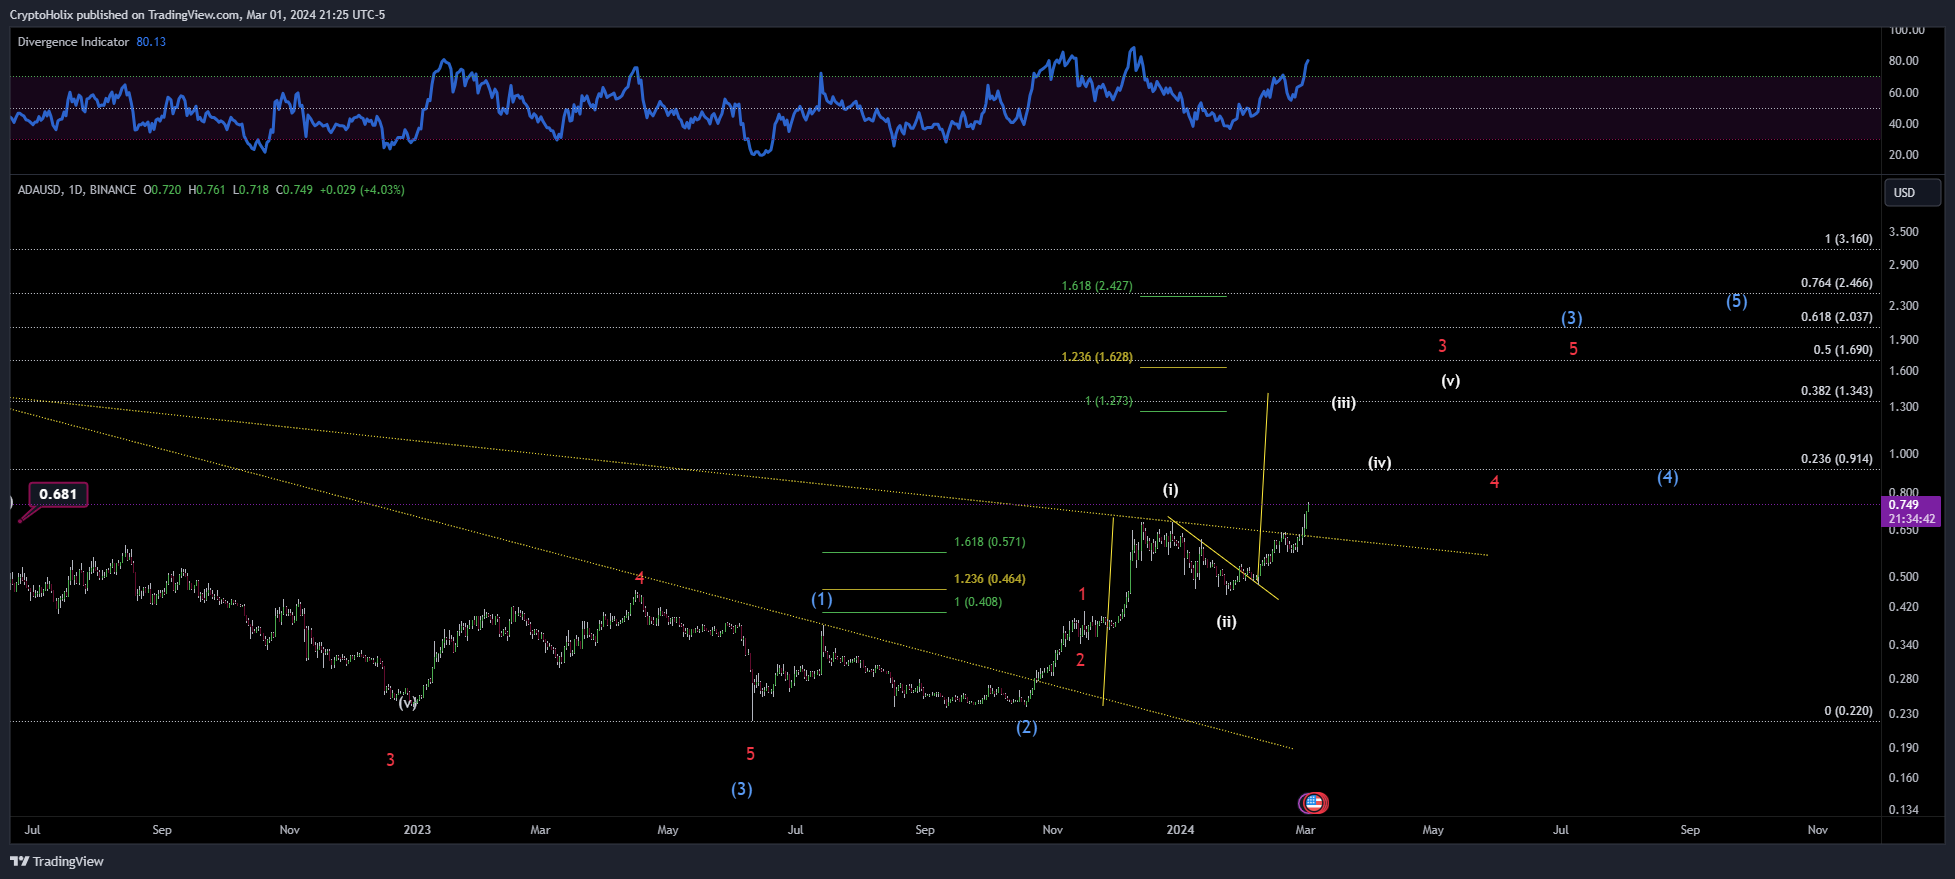This screenshot has width=1955, height=879.
Task: Click the 0.134 price scale label
Action: click(1903, 810)
